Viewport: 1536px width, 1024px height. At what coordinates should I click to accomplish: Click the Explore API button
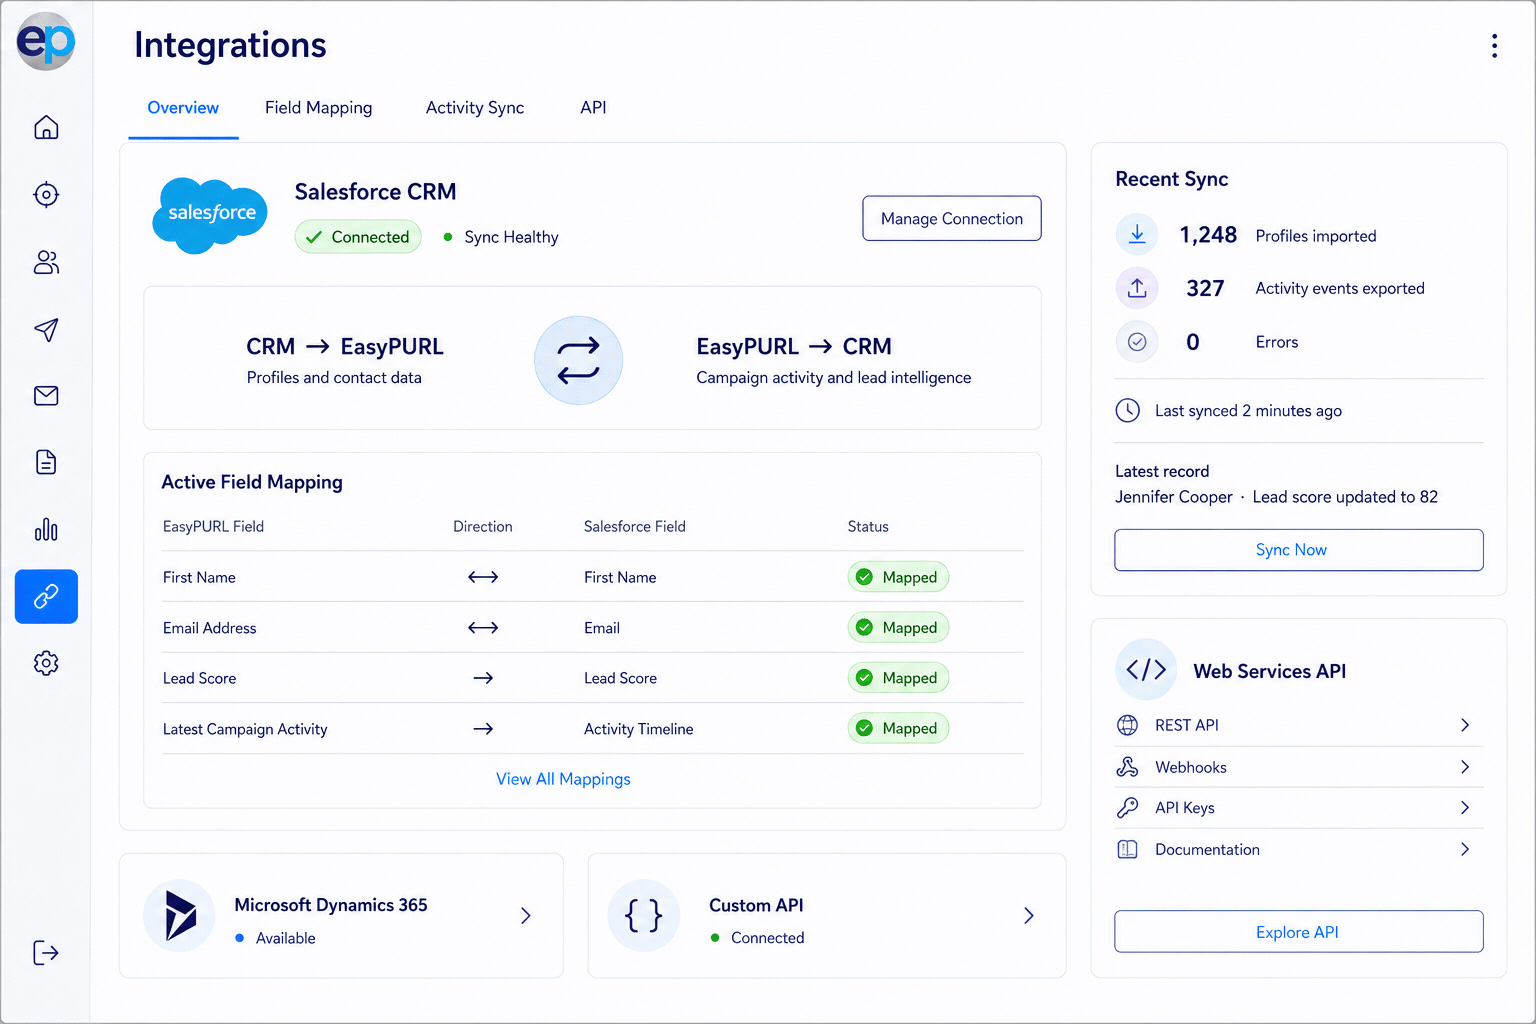click(x=1299, y=932)
